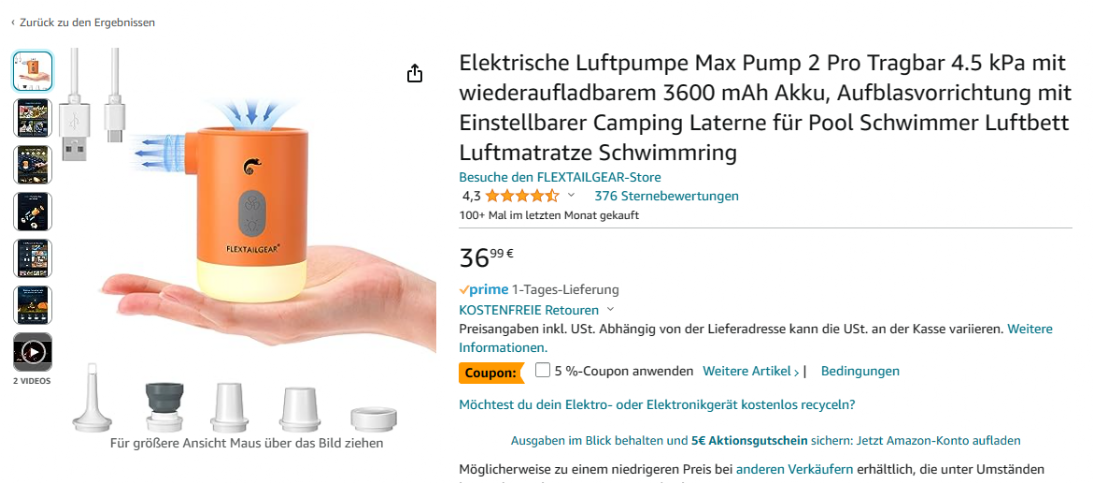The height and width of the screenshot is (483, 1093).
Task: Expand KOSTENFREIE Retouren details chevron
Action: (x=611, y=310)
